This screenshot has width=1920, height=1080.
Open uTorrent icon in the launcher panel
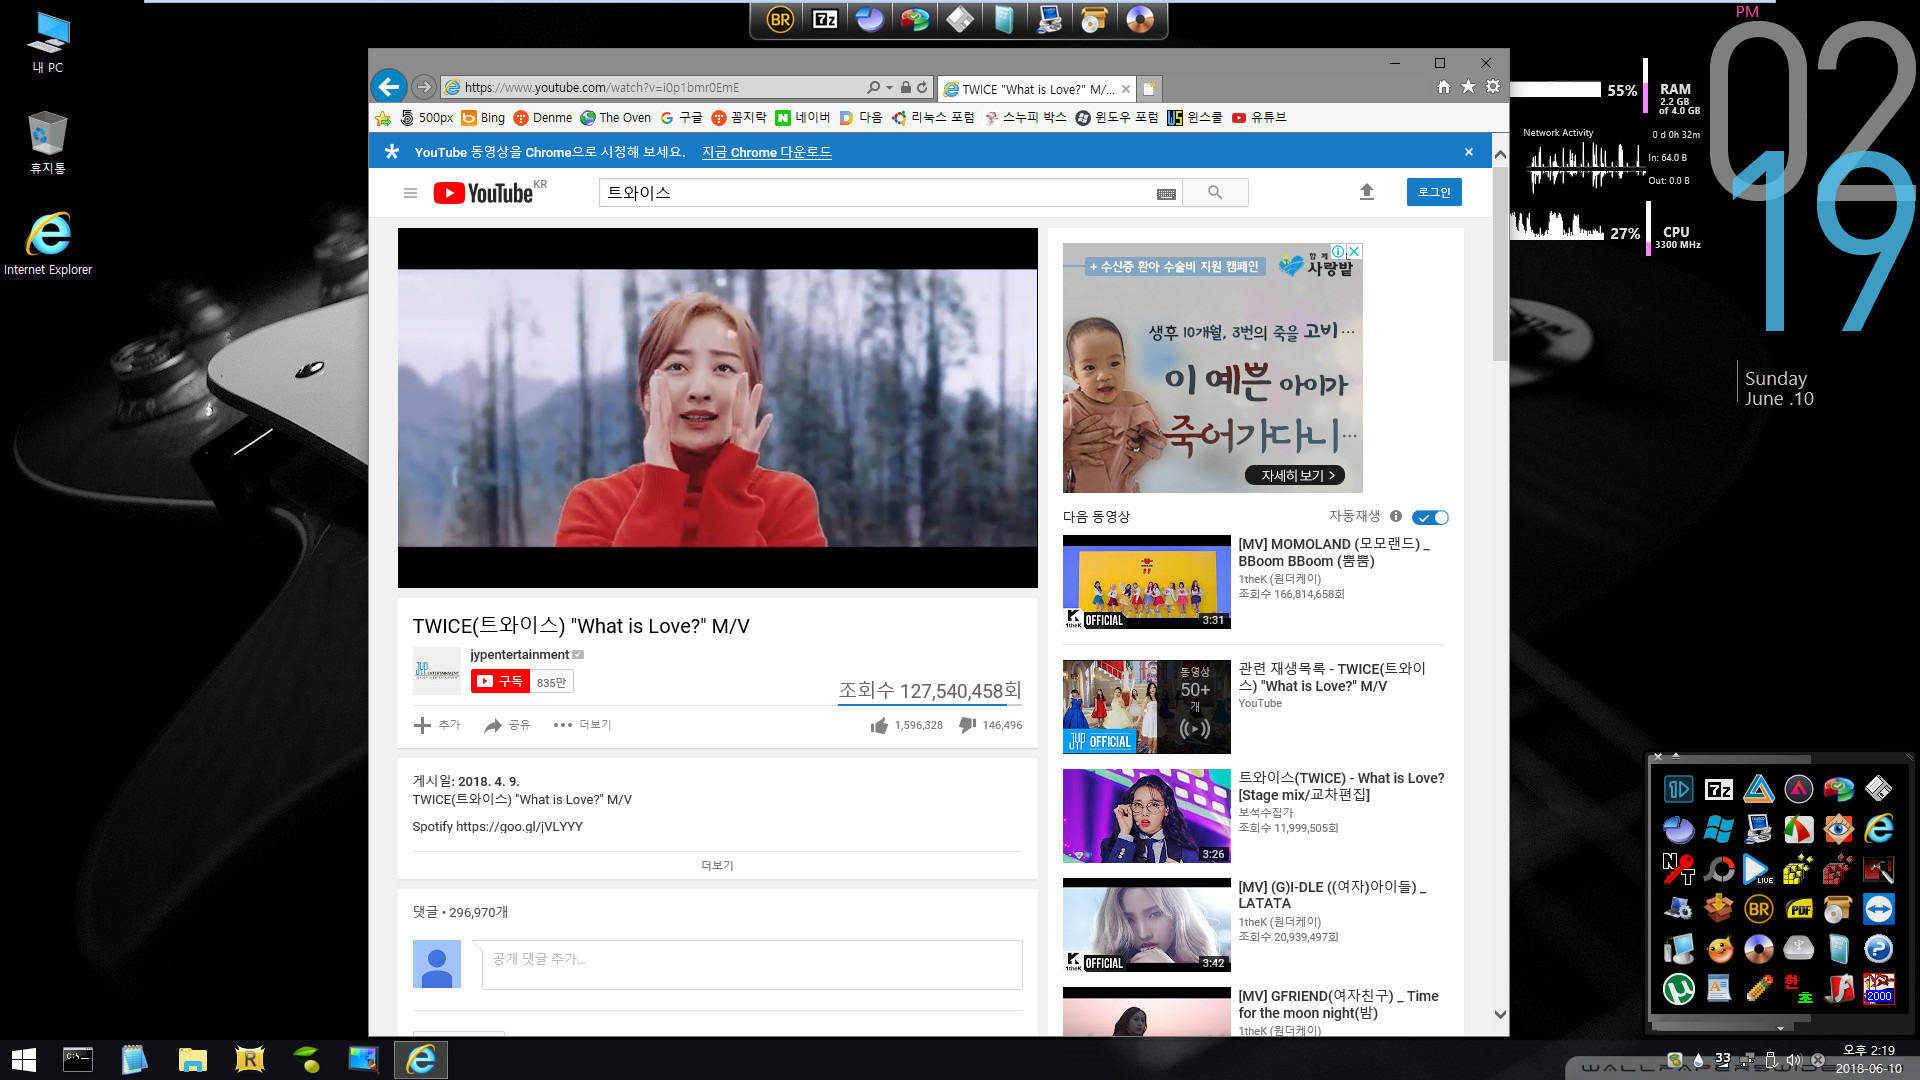coord(1678,989)
